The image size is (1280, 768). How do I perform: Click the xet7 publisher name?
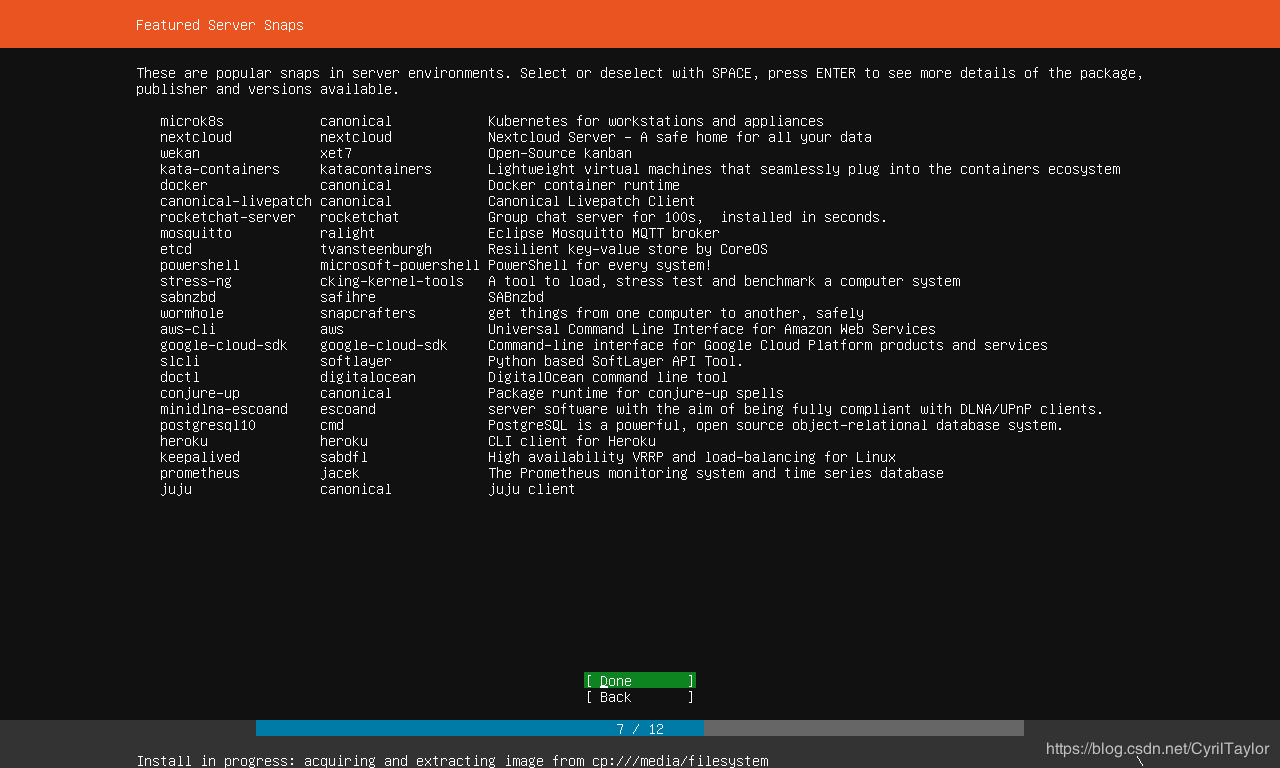click(x=336, y=153)
